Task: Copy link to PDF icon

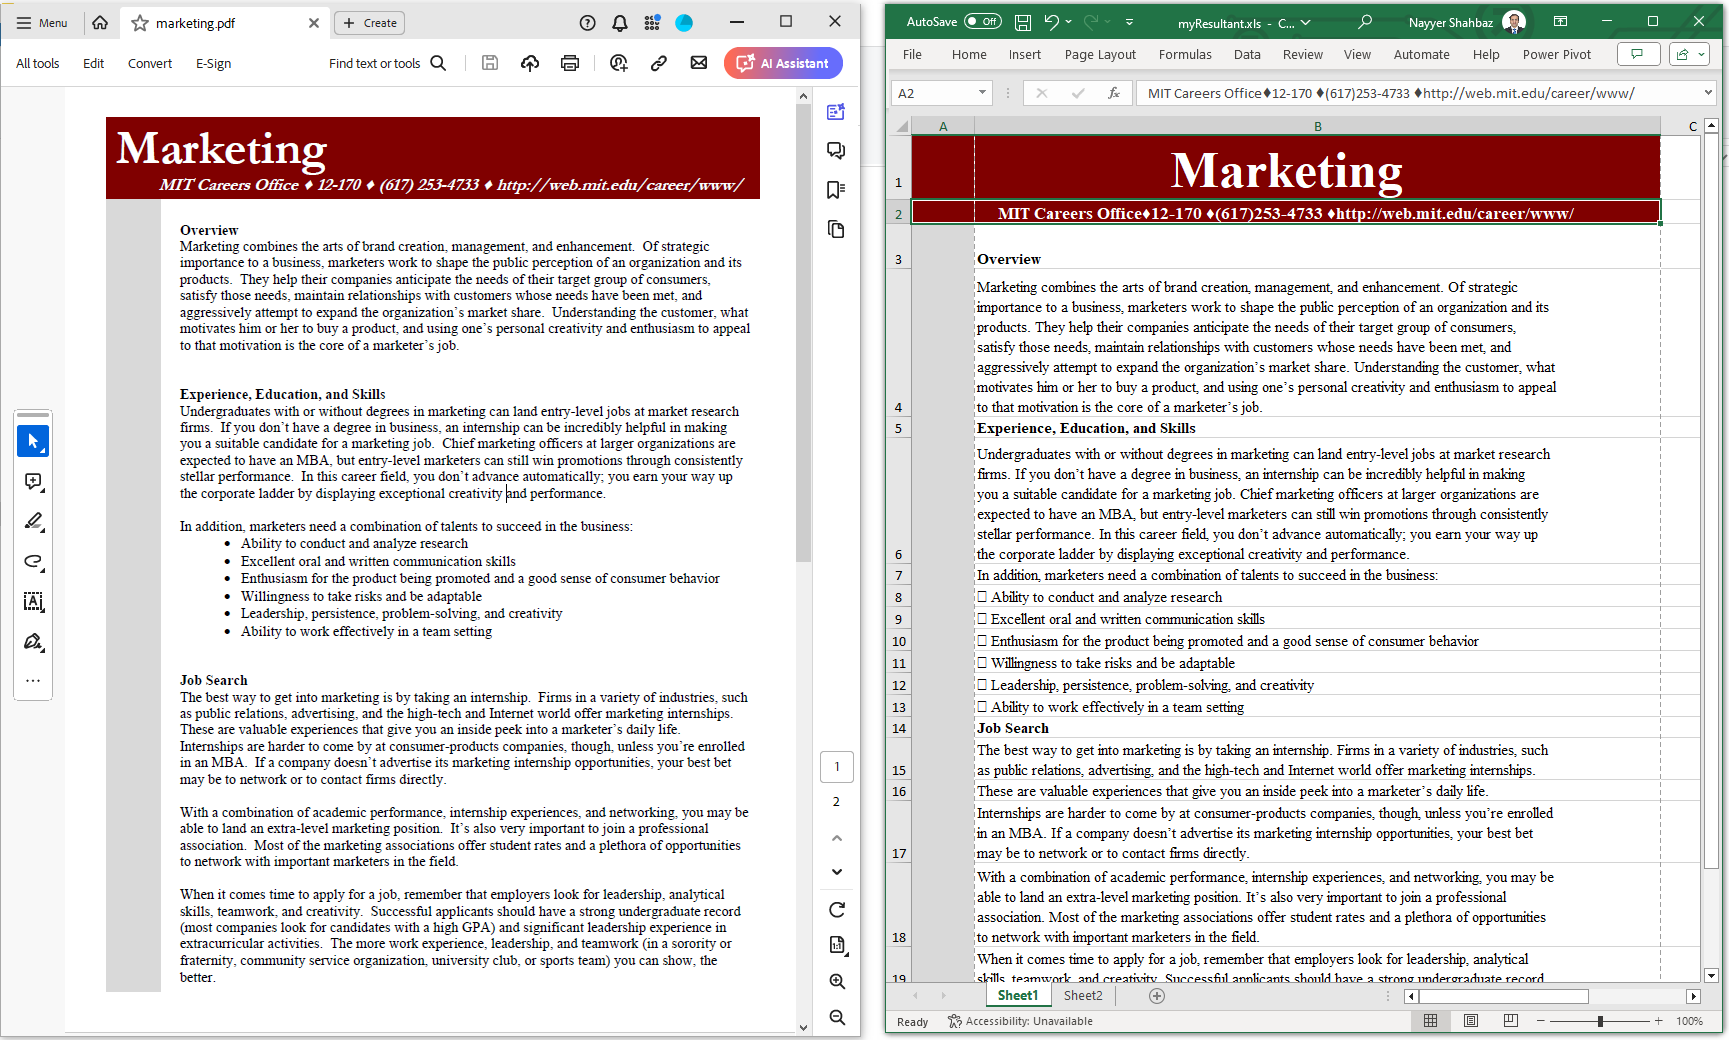Action: 659,63
